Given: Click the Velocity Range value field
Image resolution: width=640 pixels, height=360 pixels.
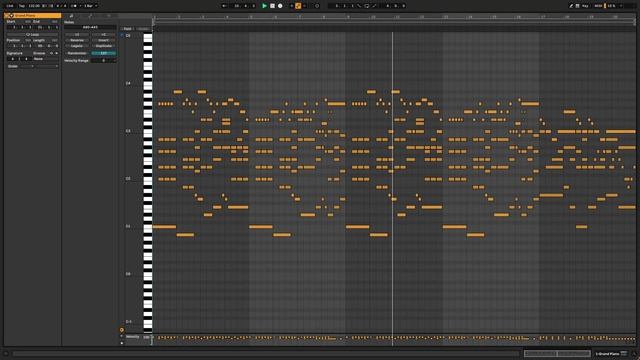Looking at the screenshot, I should tap(104, 60).
